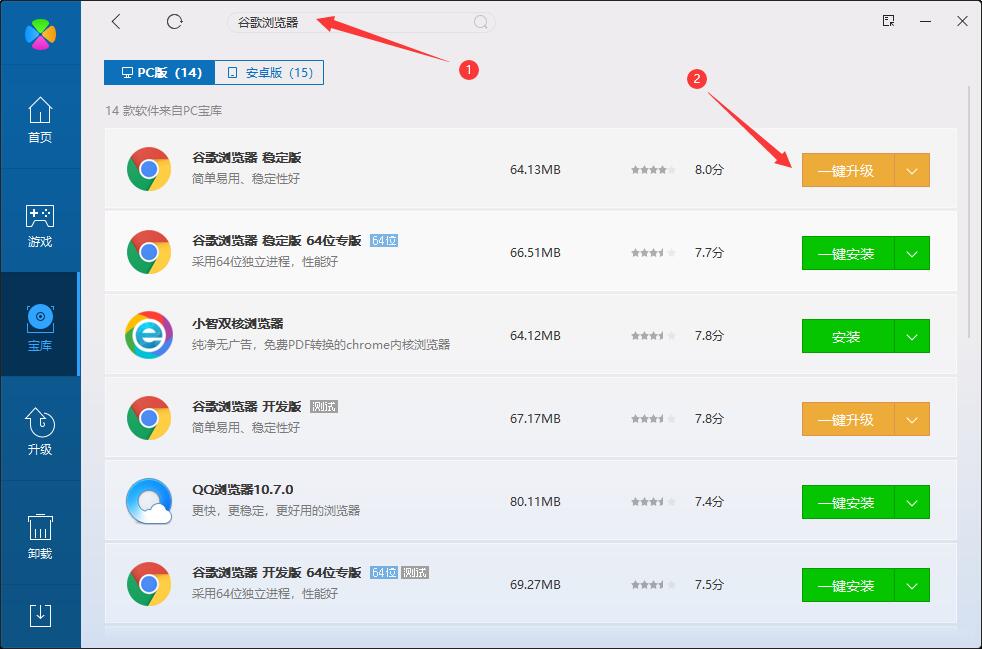This screenshot has width=982, height=649.
Task: Click 一键升级 for 谷歌浏览器 稳定版
Action: tap(847, 170)
